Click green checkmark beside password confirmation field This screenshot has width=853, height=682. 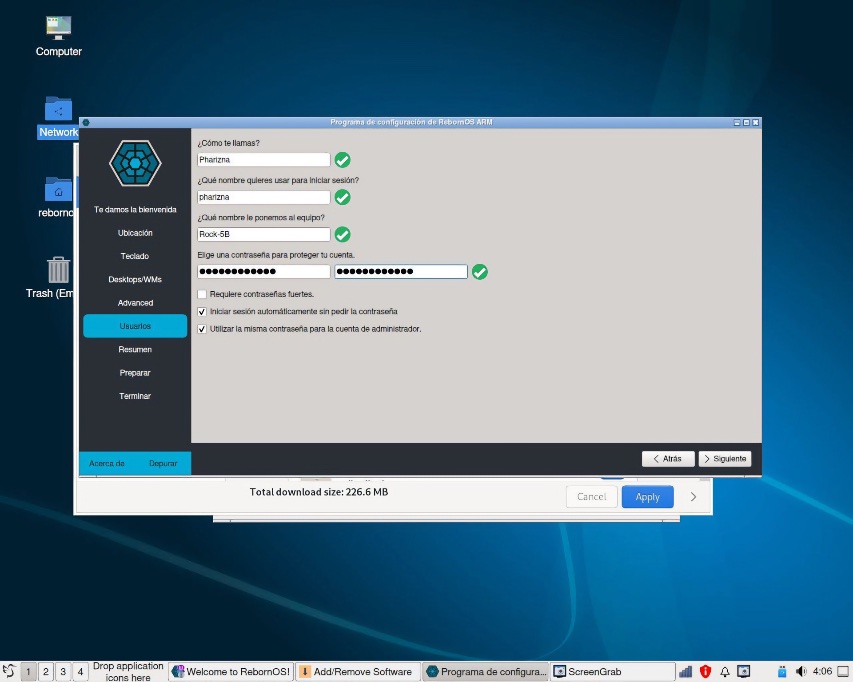[479, 271]
